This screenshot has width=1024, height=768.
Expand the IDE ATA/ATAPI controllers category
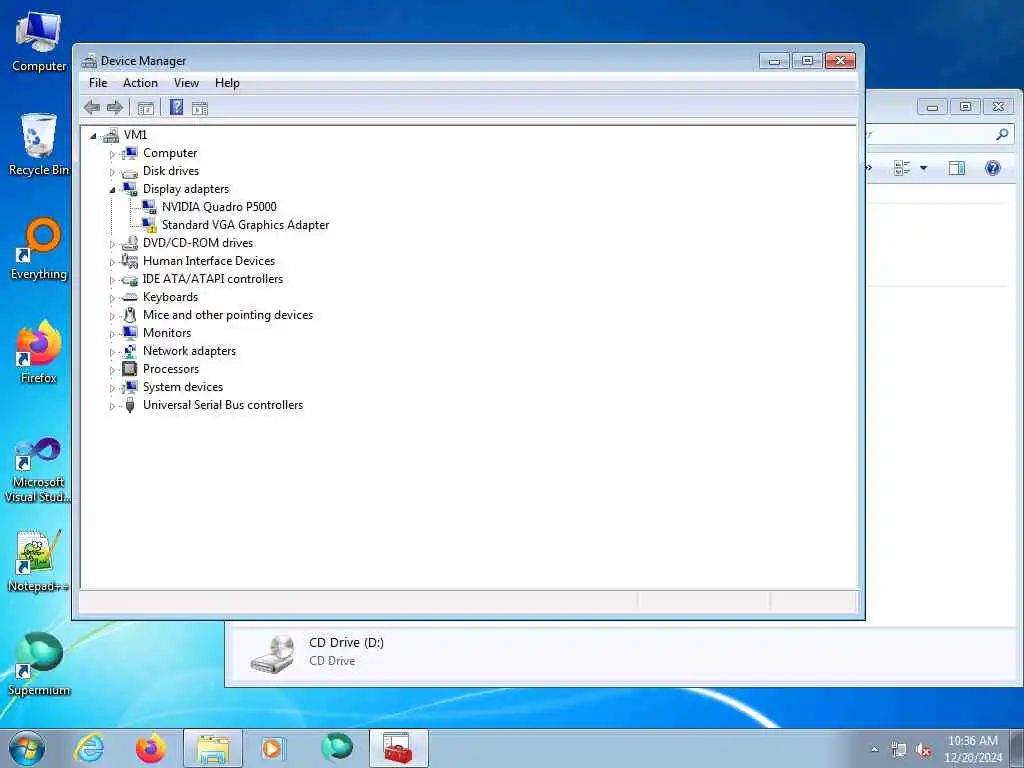pyautogui.click(x=112, y=280)
